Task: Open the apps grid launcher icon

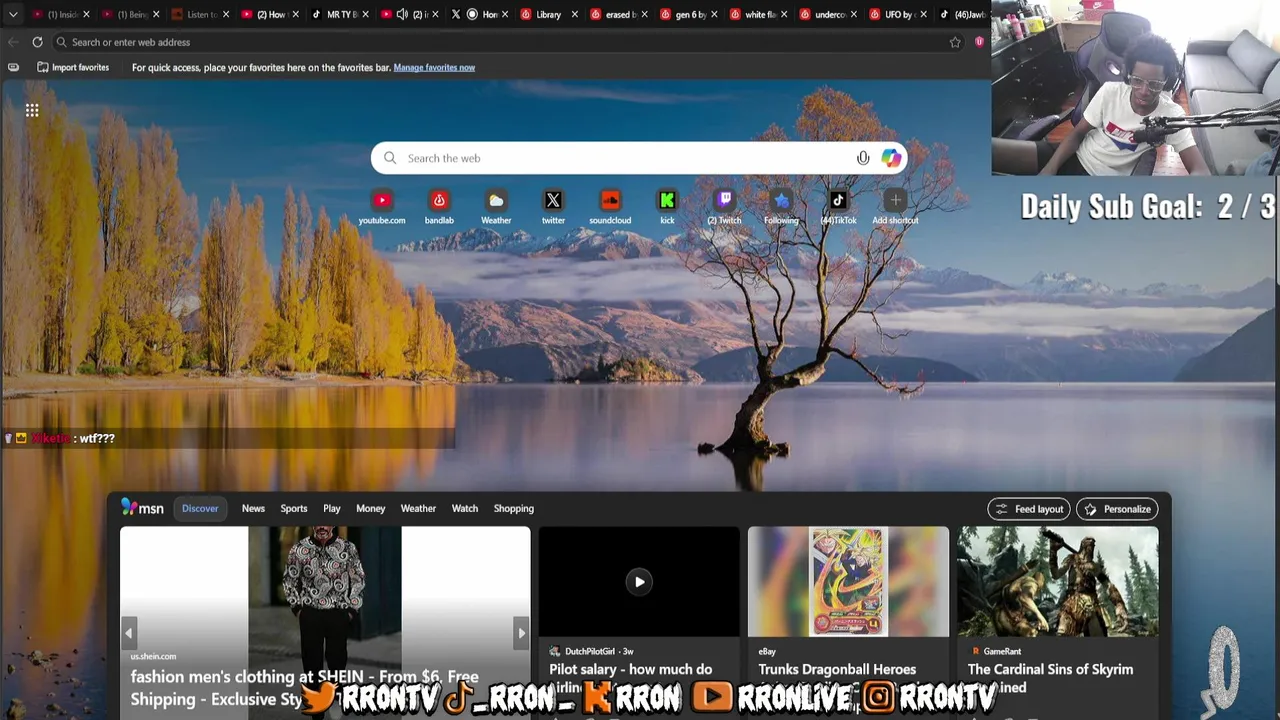Action: (32, 111)
